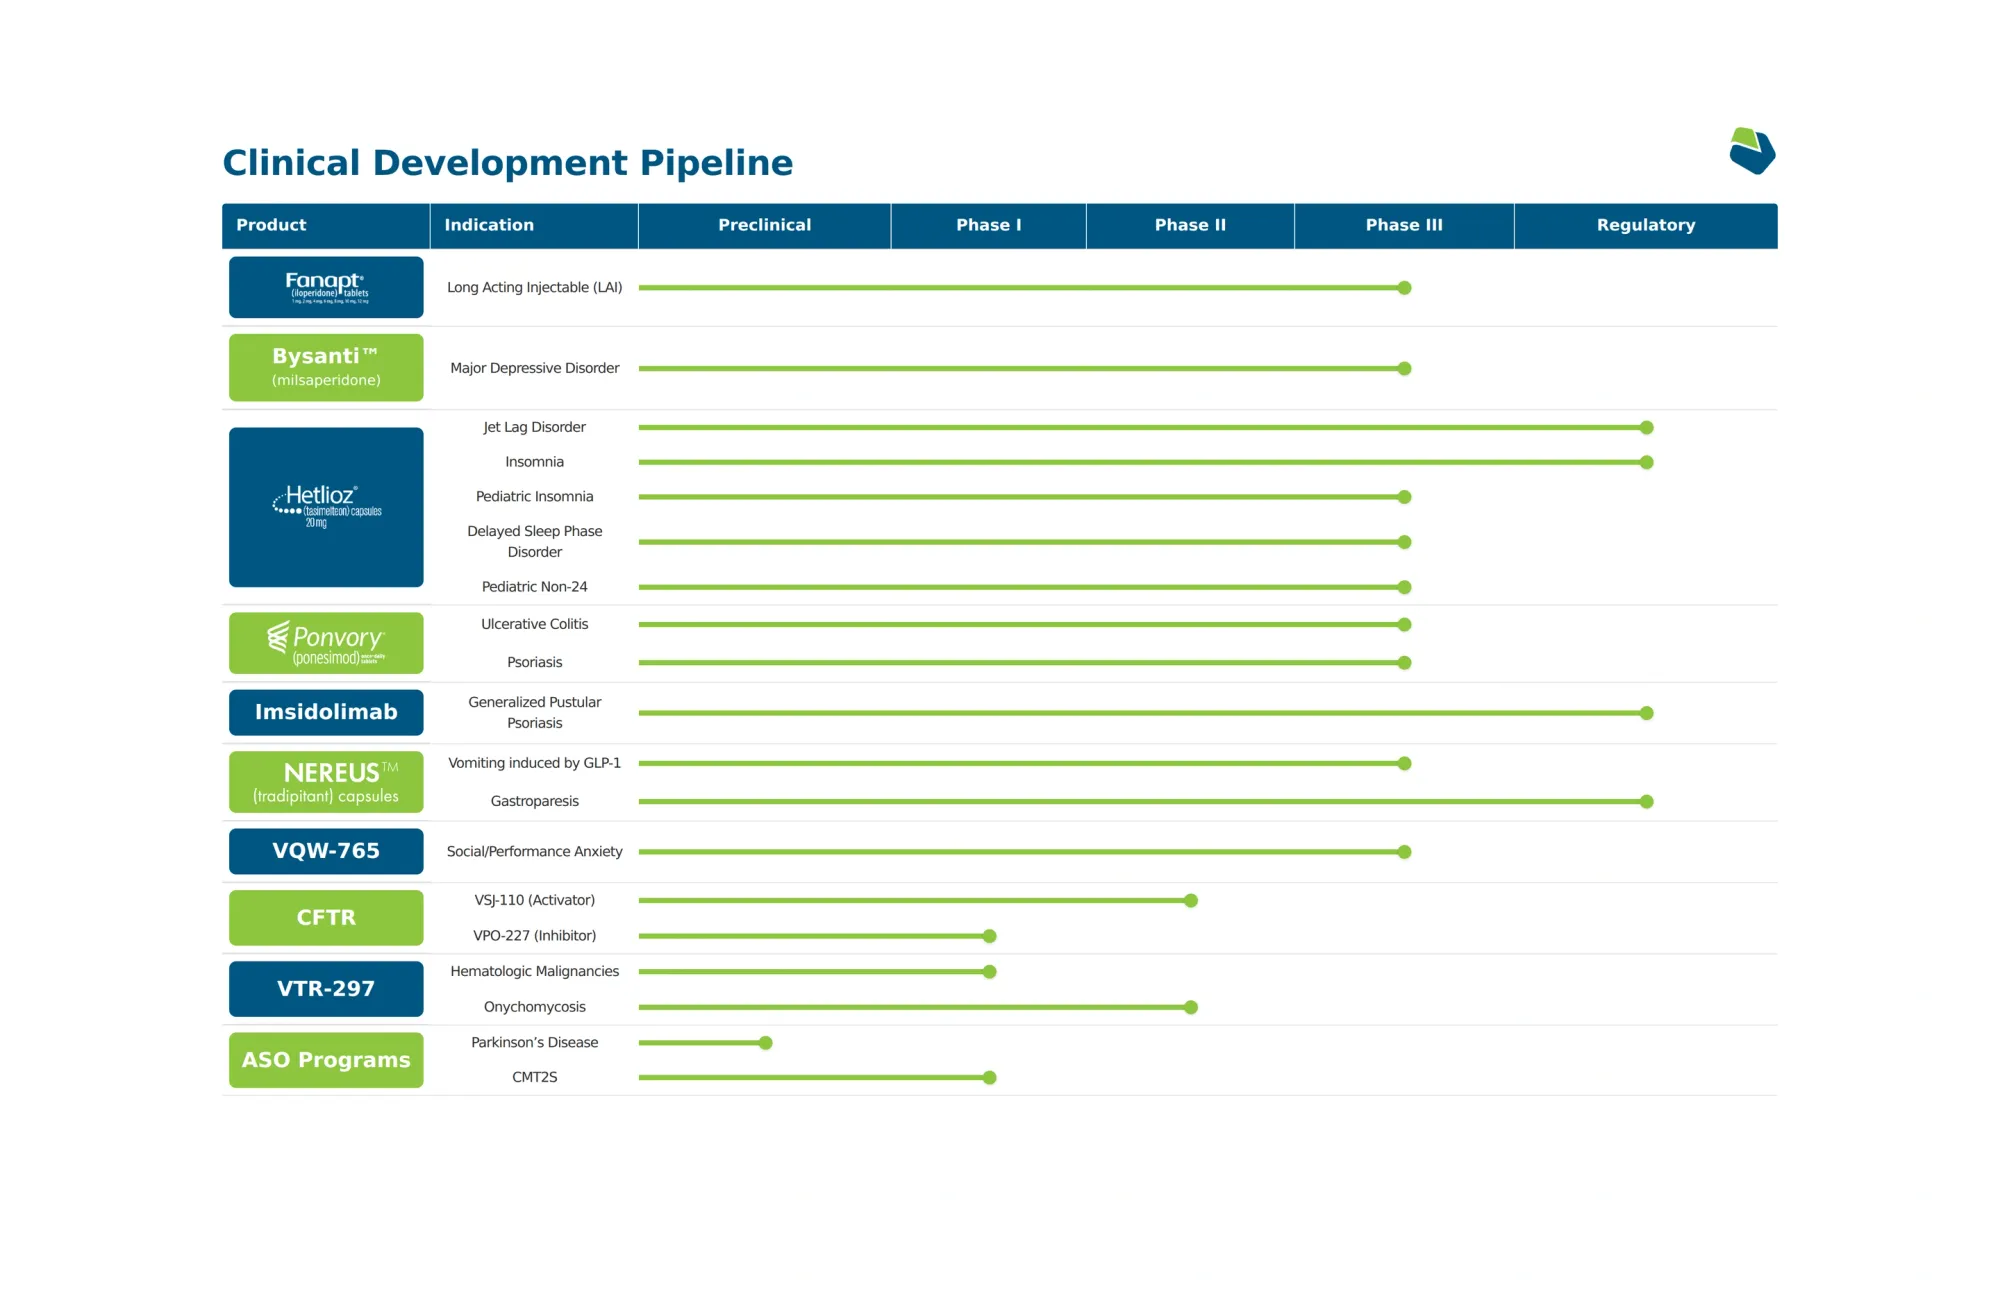2000x1294 pixels.
Task: Click the Social/Performance Anxiety indication
Action: (535, 851)
